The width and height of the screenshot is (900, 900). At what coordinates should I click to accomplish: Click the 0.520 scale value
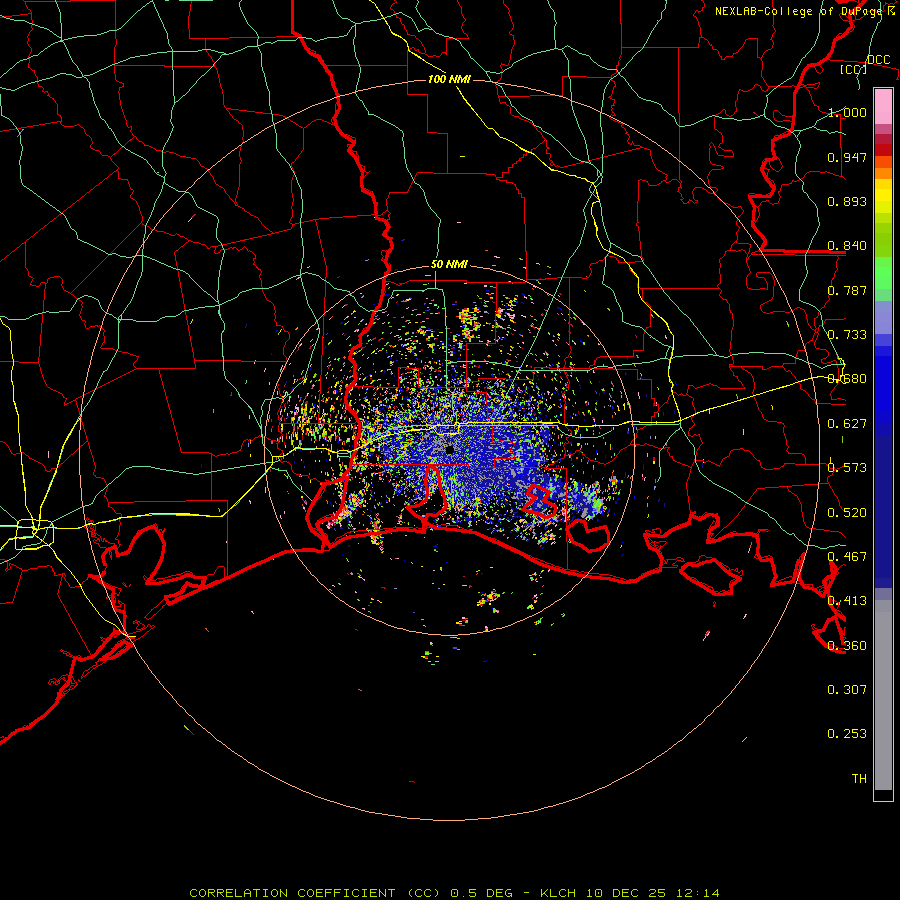coord(847,513)
